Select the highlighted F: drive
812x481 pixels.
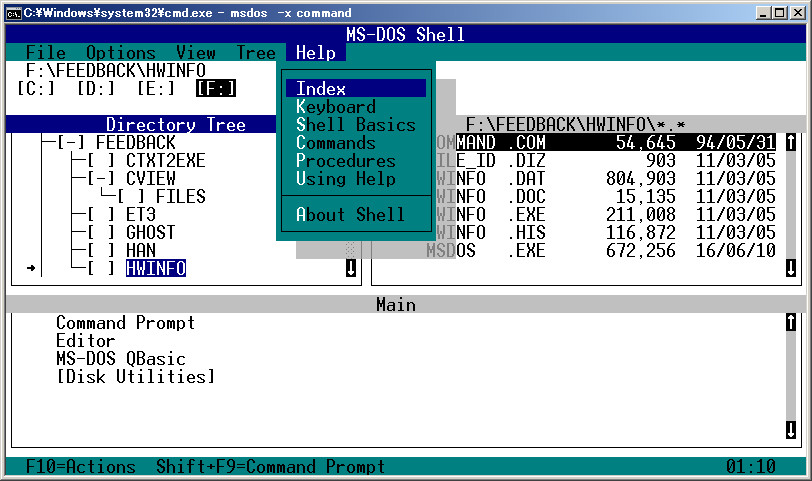(216, 89)
